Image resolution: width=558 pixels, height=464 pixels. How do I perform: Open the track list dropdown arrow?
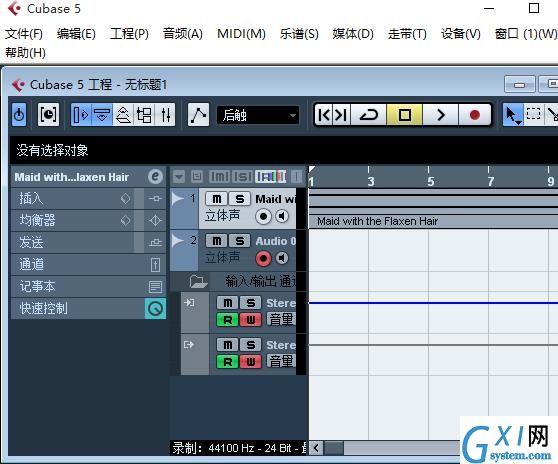pyautogui.click(x=179, y=176)
